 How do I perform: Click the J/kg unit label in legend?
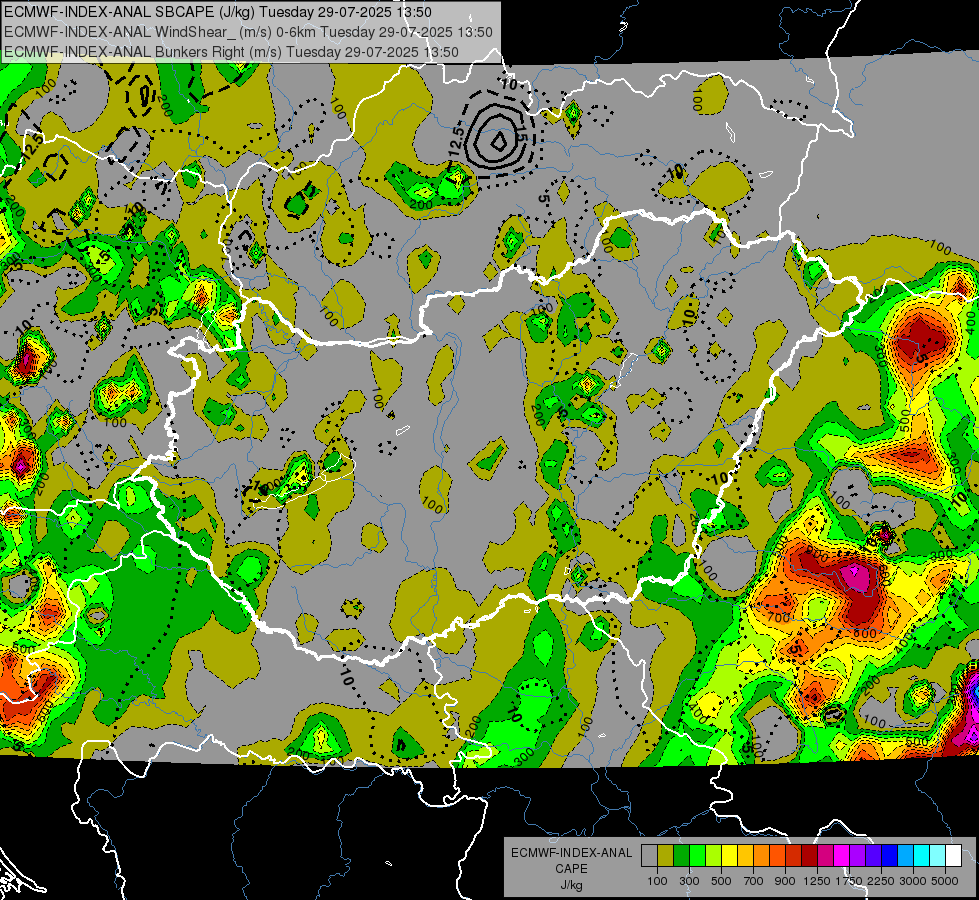click(x=571, y=884)
